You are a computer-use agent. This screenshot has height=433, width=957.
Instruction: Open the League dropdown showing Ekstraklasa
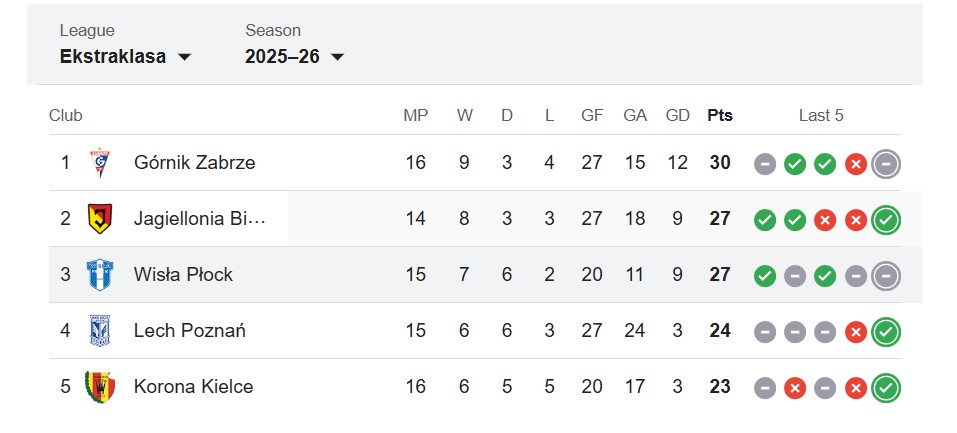click(125, 56)
